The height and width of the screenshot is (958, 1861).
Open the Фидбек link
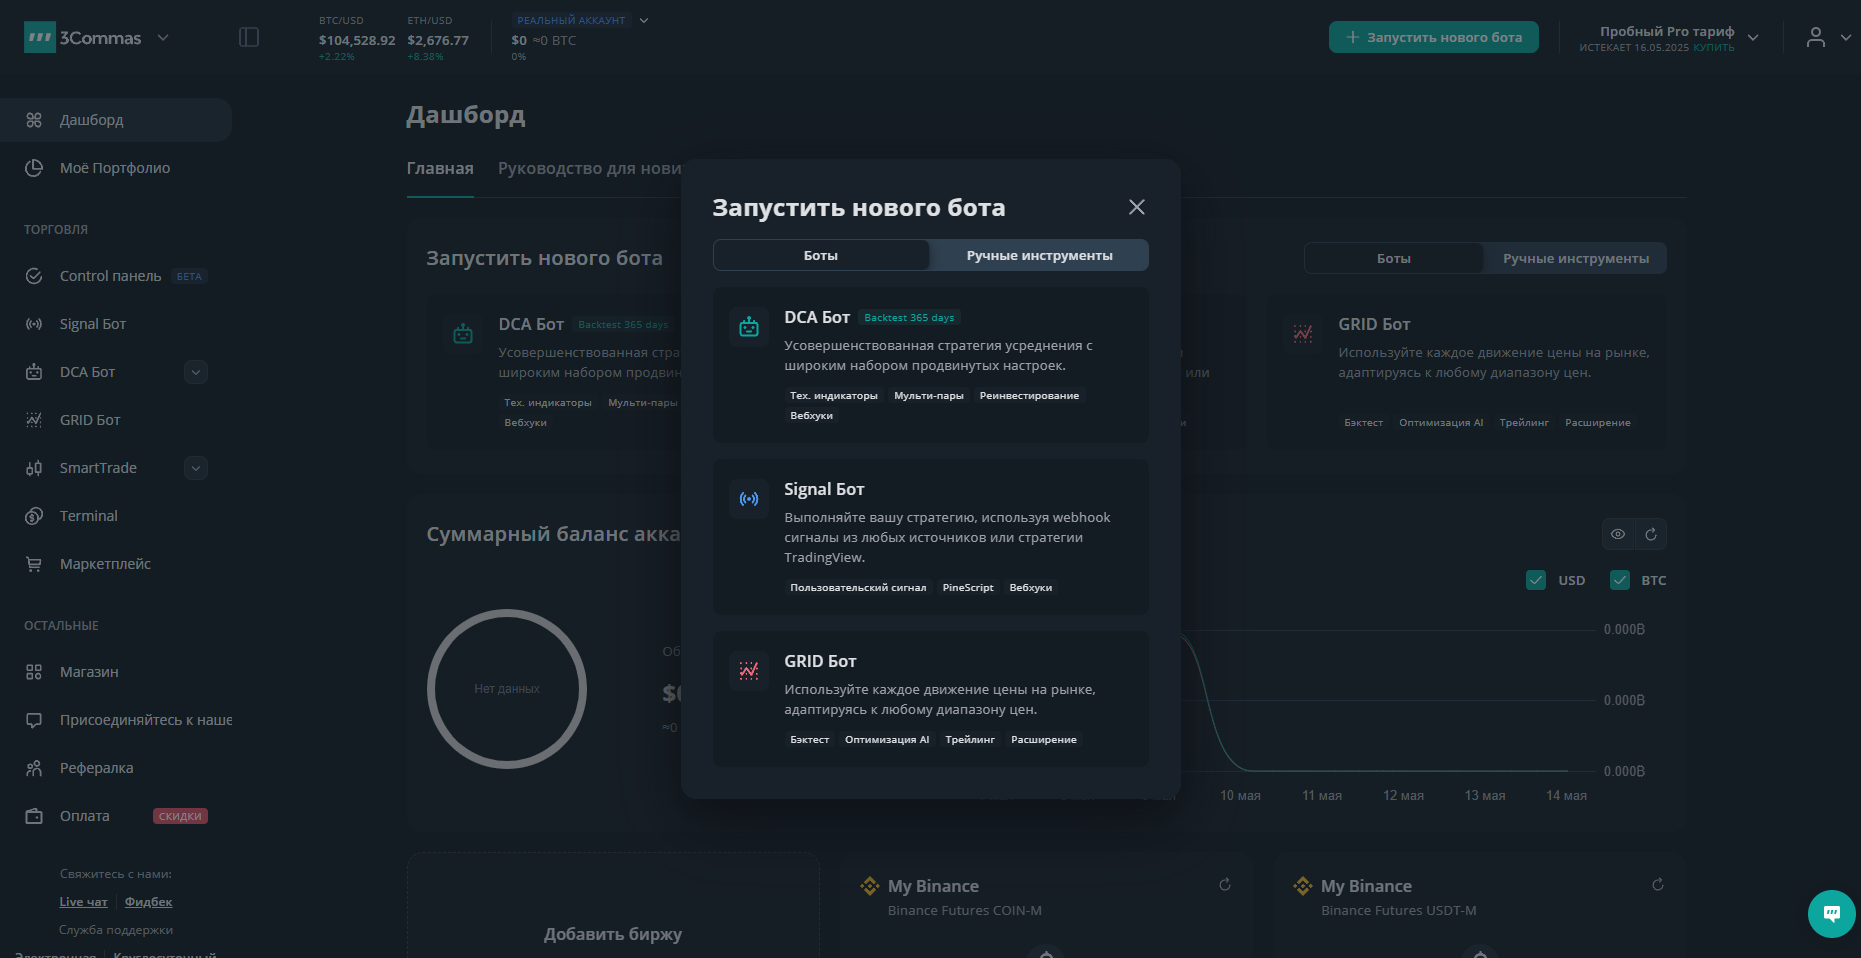click(x=148, y=902)
